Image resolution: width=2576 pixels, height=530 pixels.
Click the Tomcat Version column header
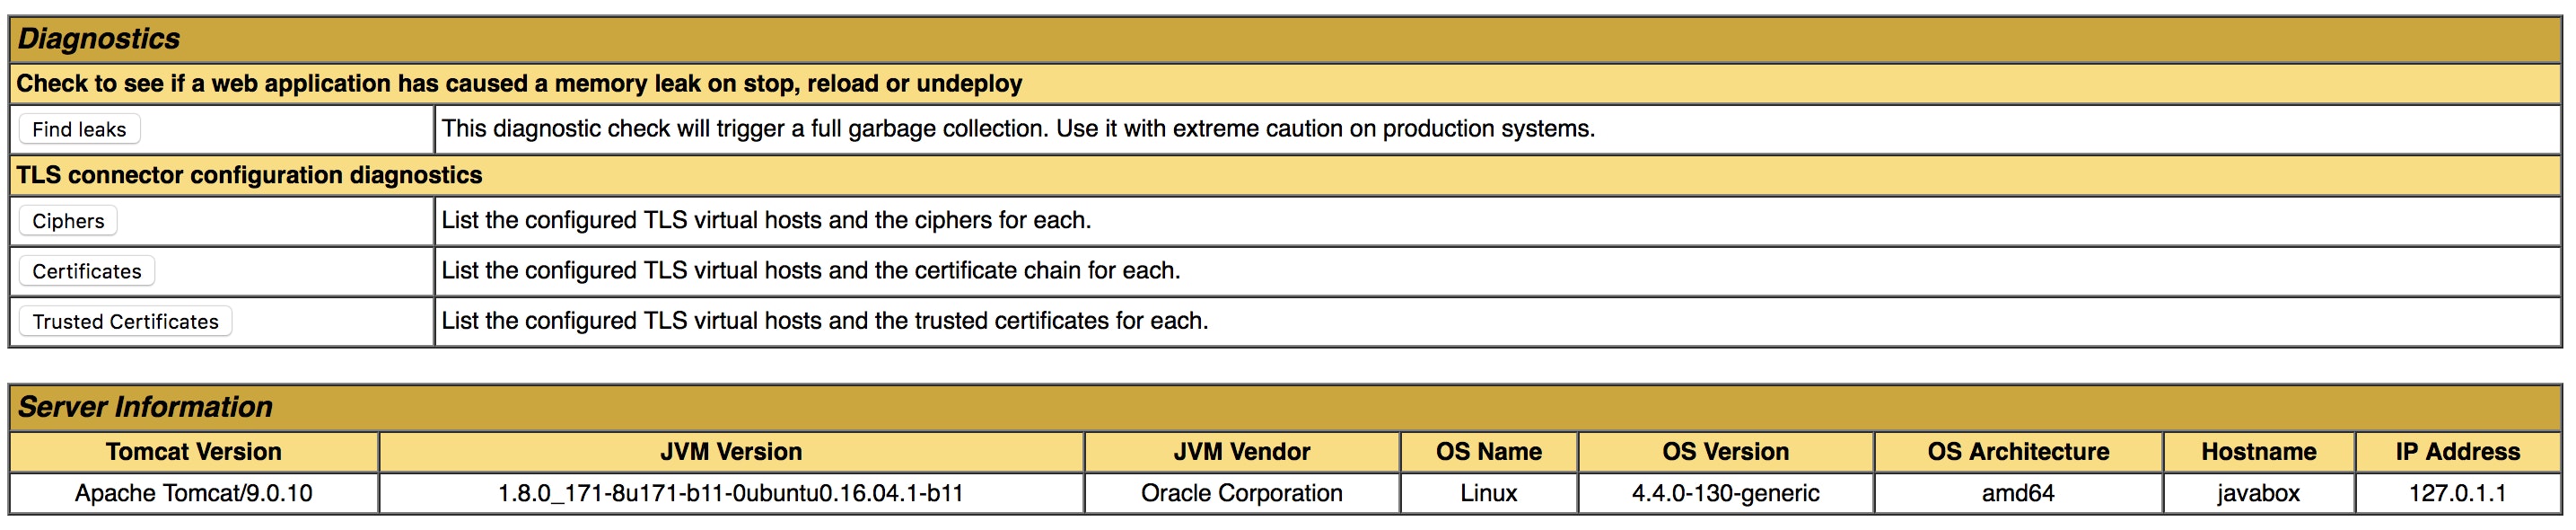click(x=194, y=452)
